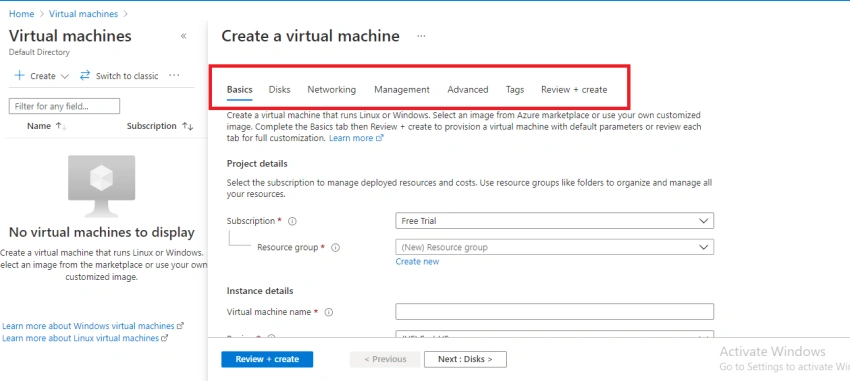
Task: Open the Networking tab
Action: coord(332,89)
